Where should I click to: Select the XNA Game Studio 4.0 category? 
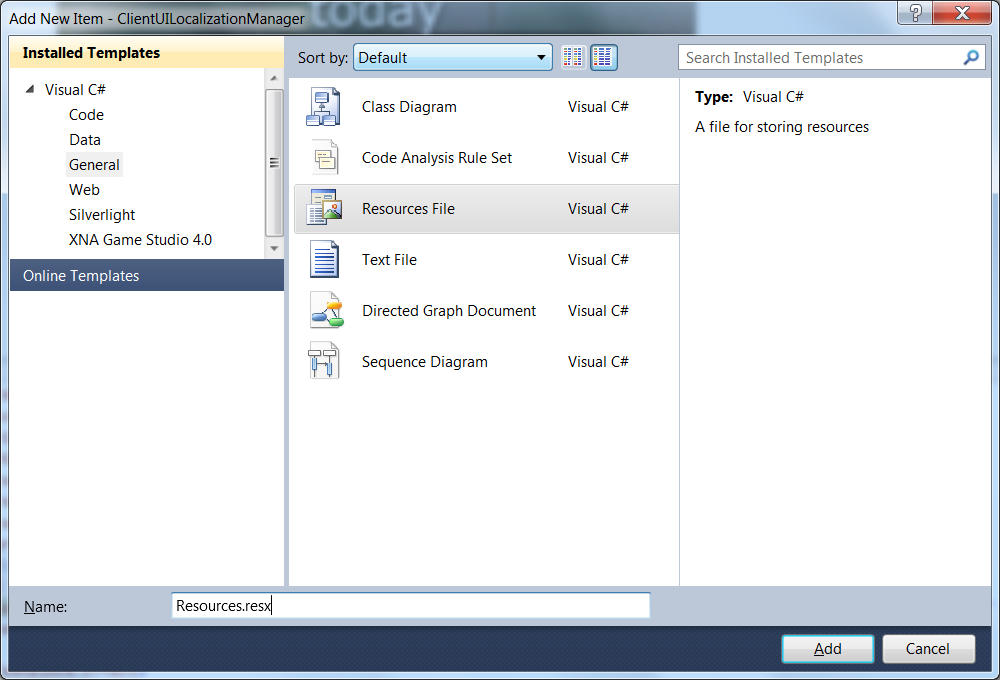pyautogui.click(x=140, y=240)
